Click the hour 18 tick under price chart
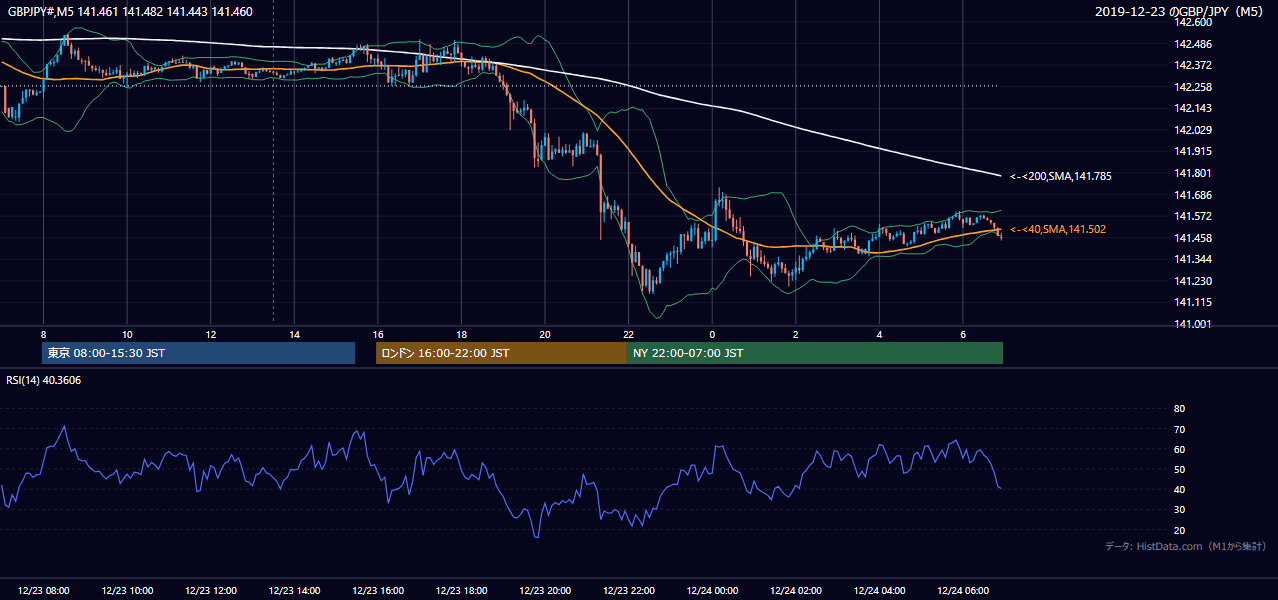Screen dimensions: 1278x600 pyautogui.click(x=461, y=334)
